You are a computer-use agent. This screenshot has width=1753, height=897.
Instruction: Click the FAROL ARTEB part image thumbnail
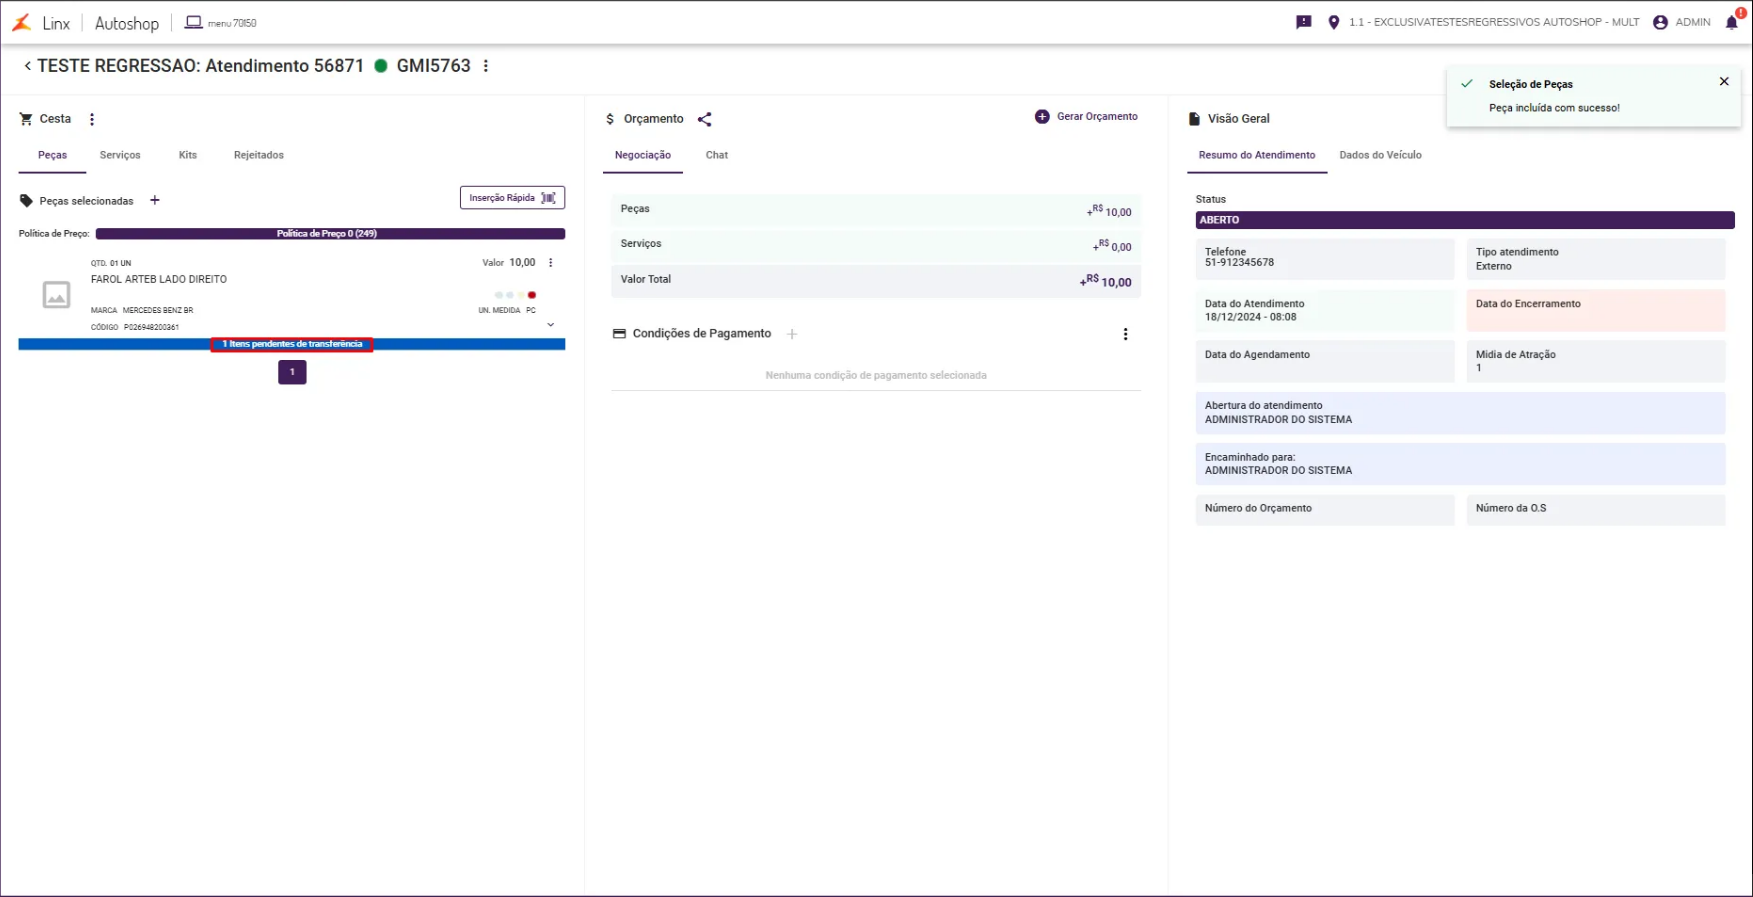[x=56, y=294]
